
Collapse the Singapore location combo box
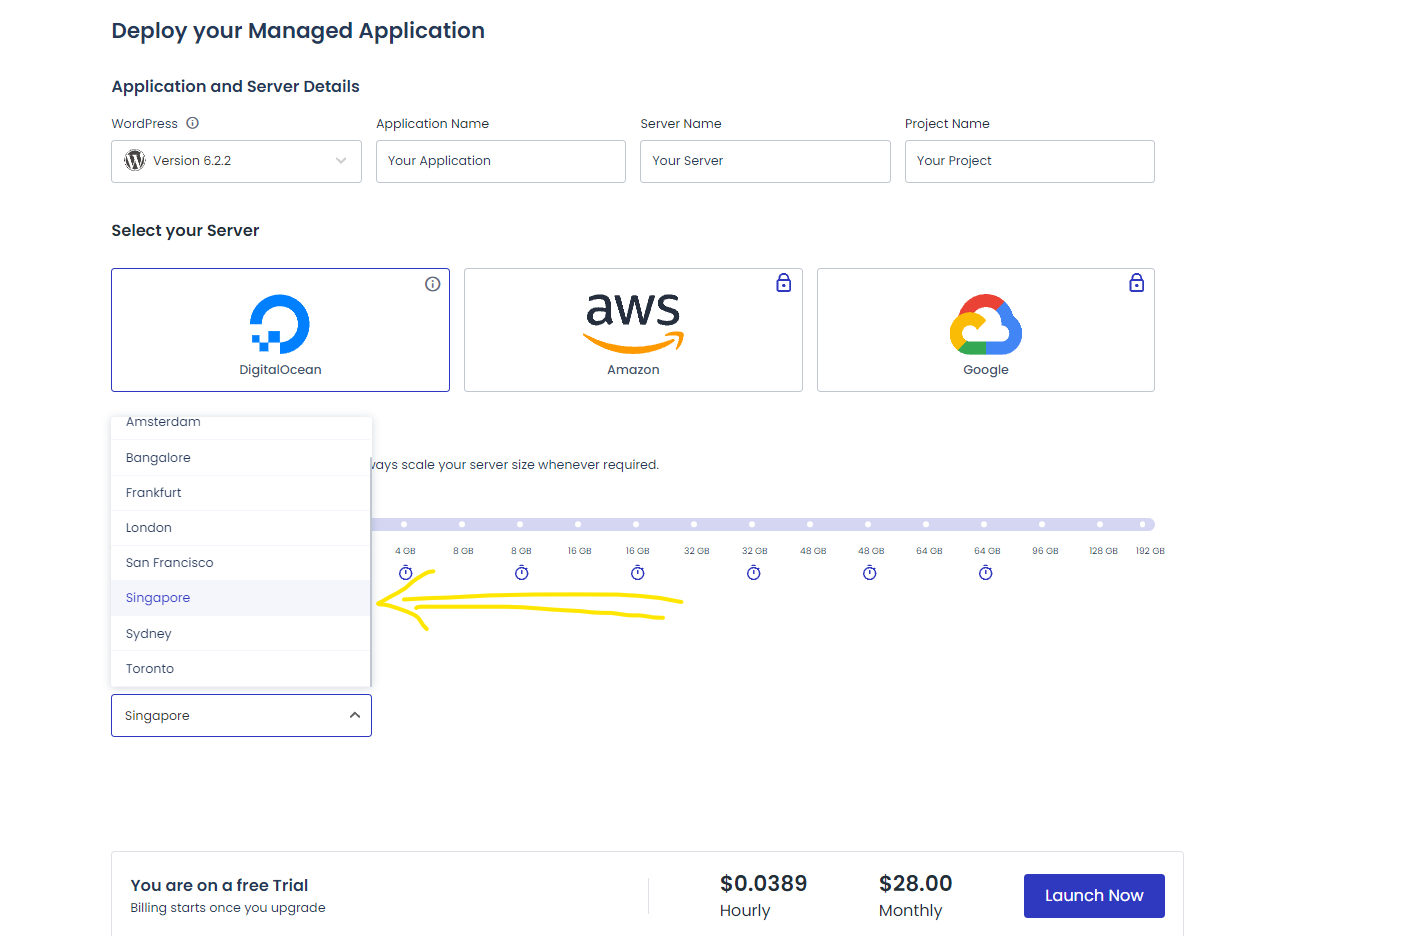(x=241, y=716)
